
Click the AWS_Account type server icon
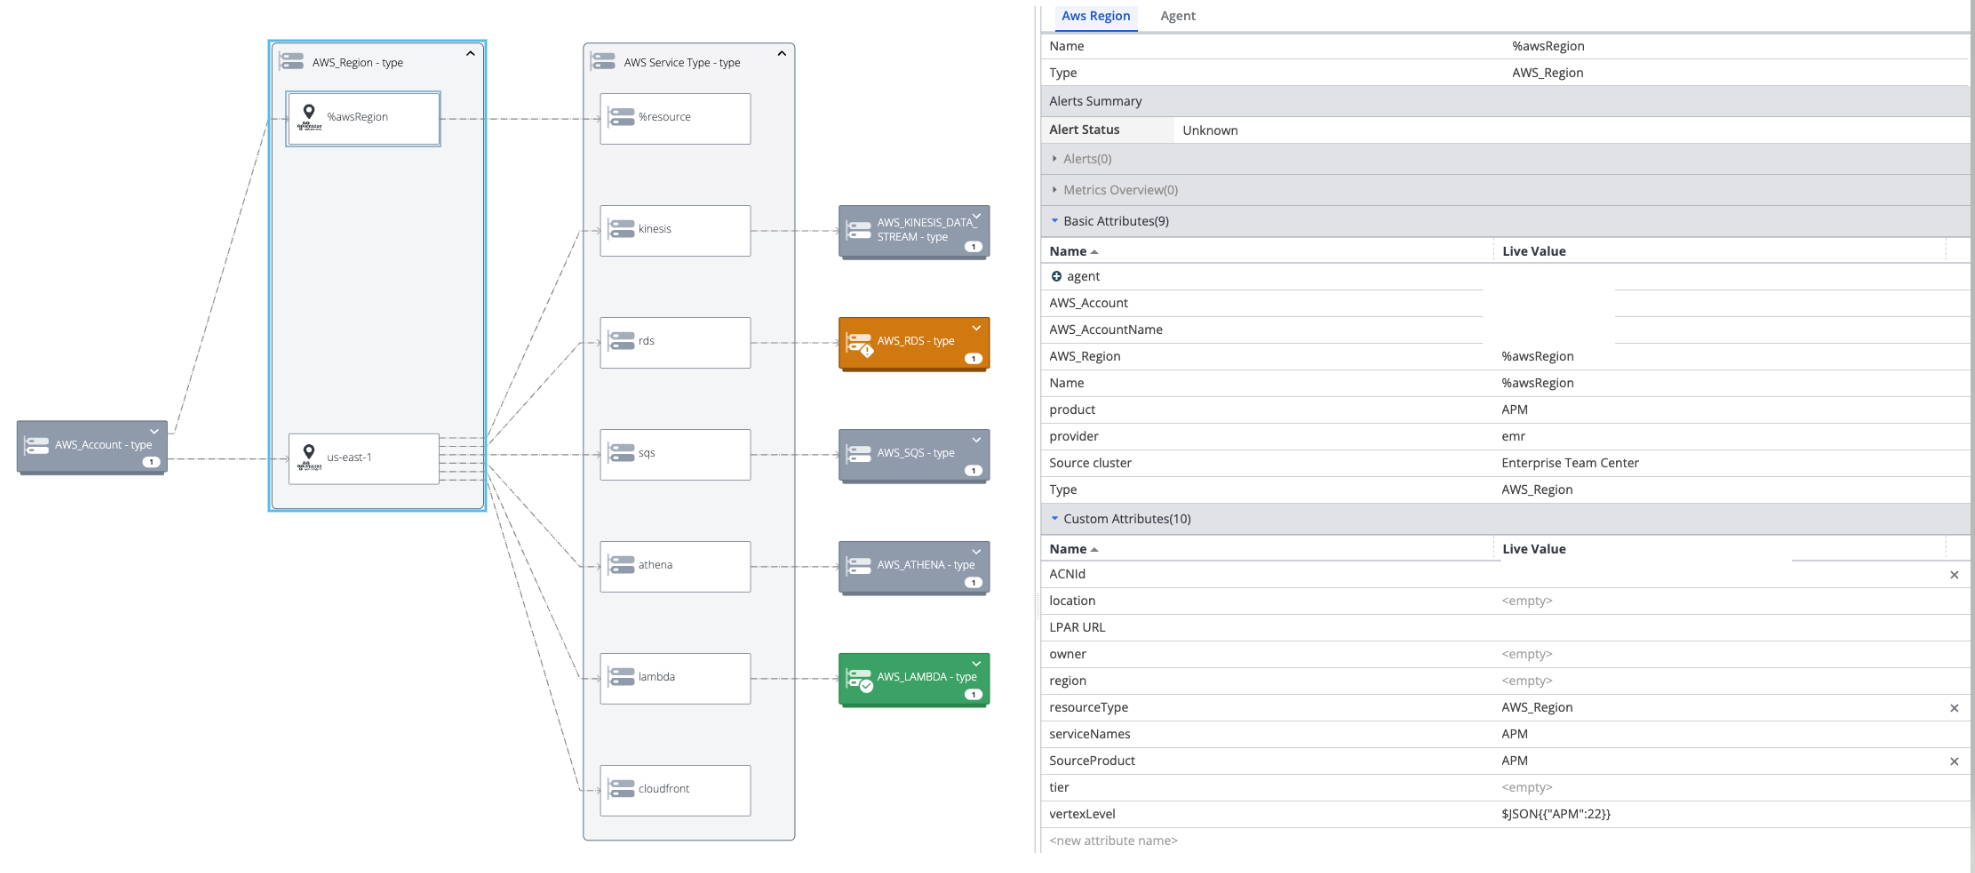point(37,445)
